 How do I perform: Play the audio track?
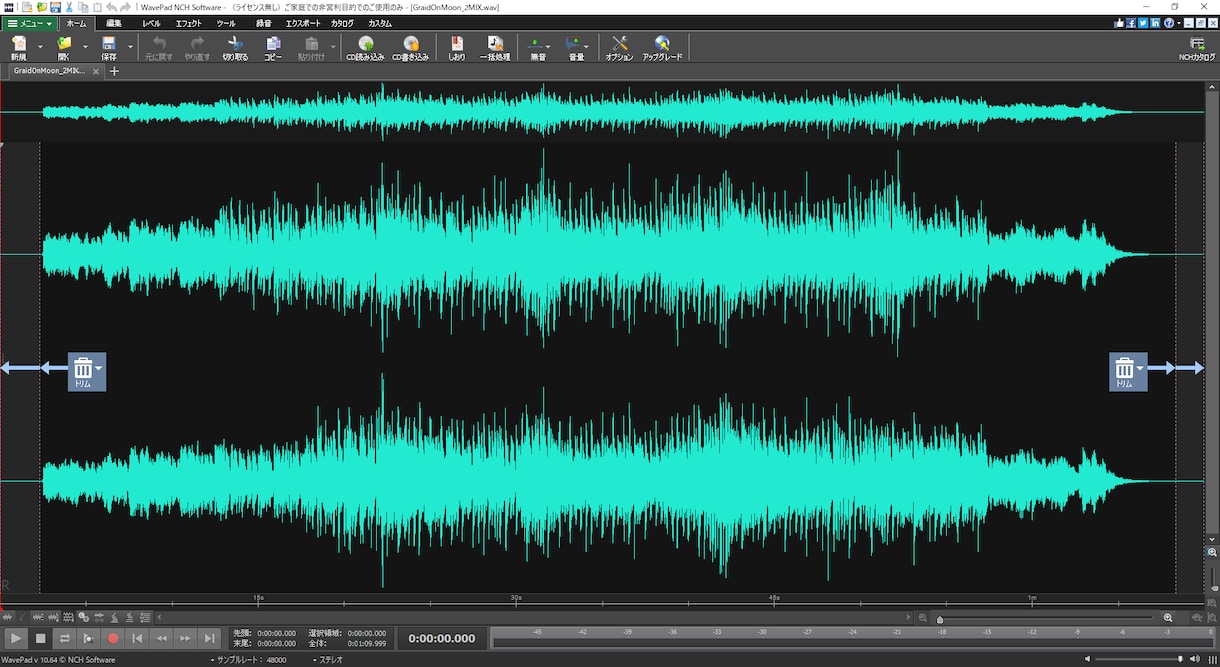pos(17,638)
